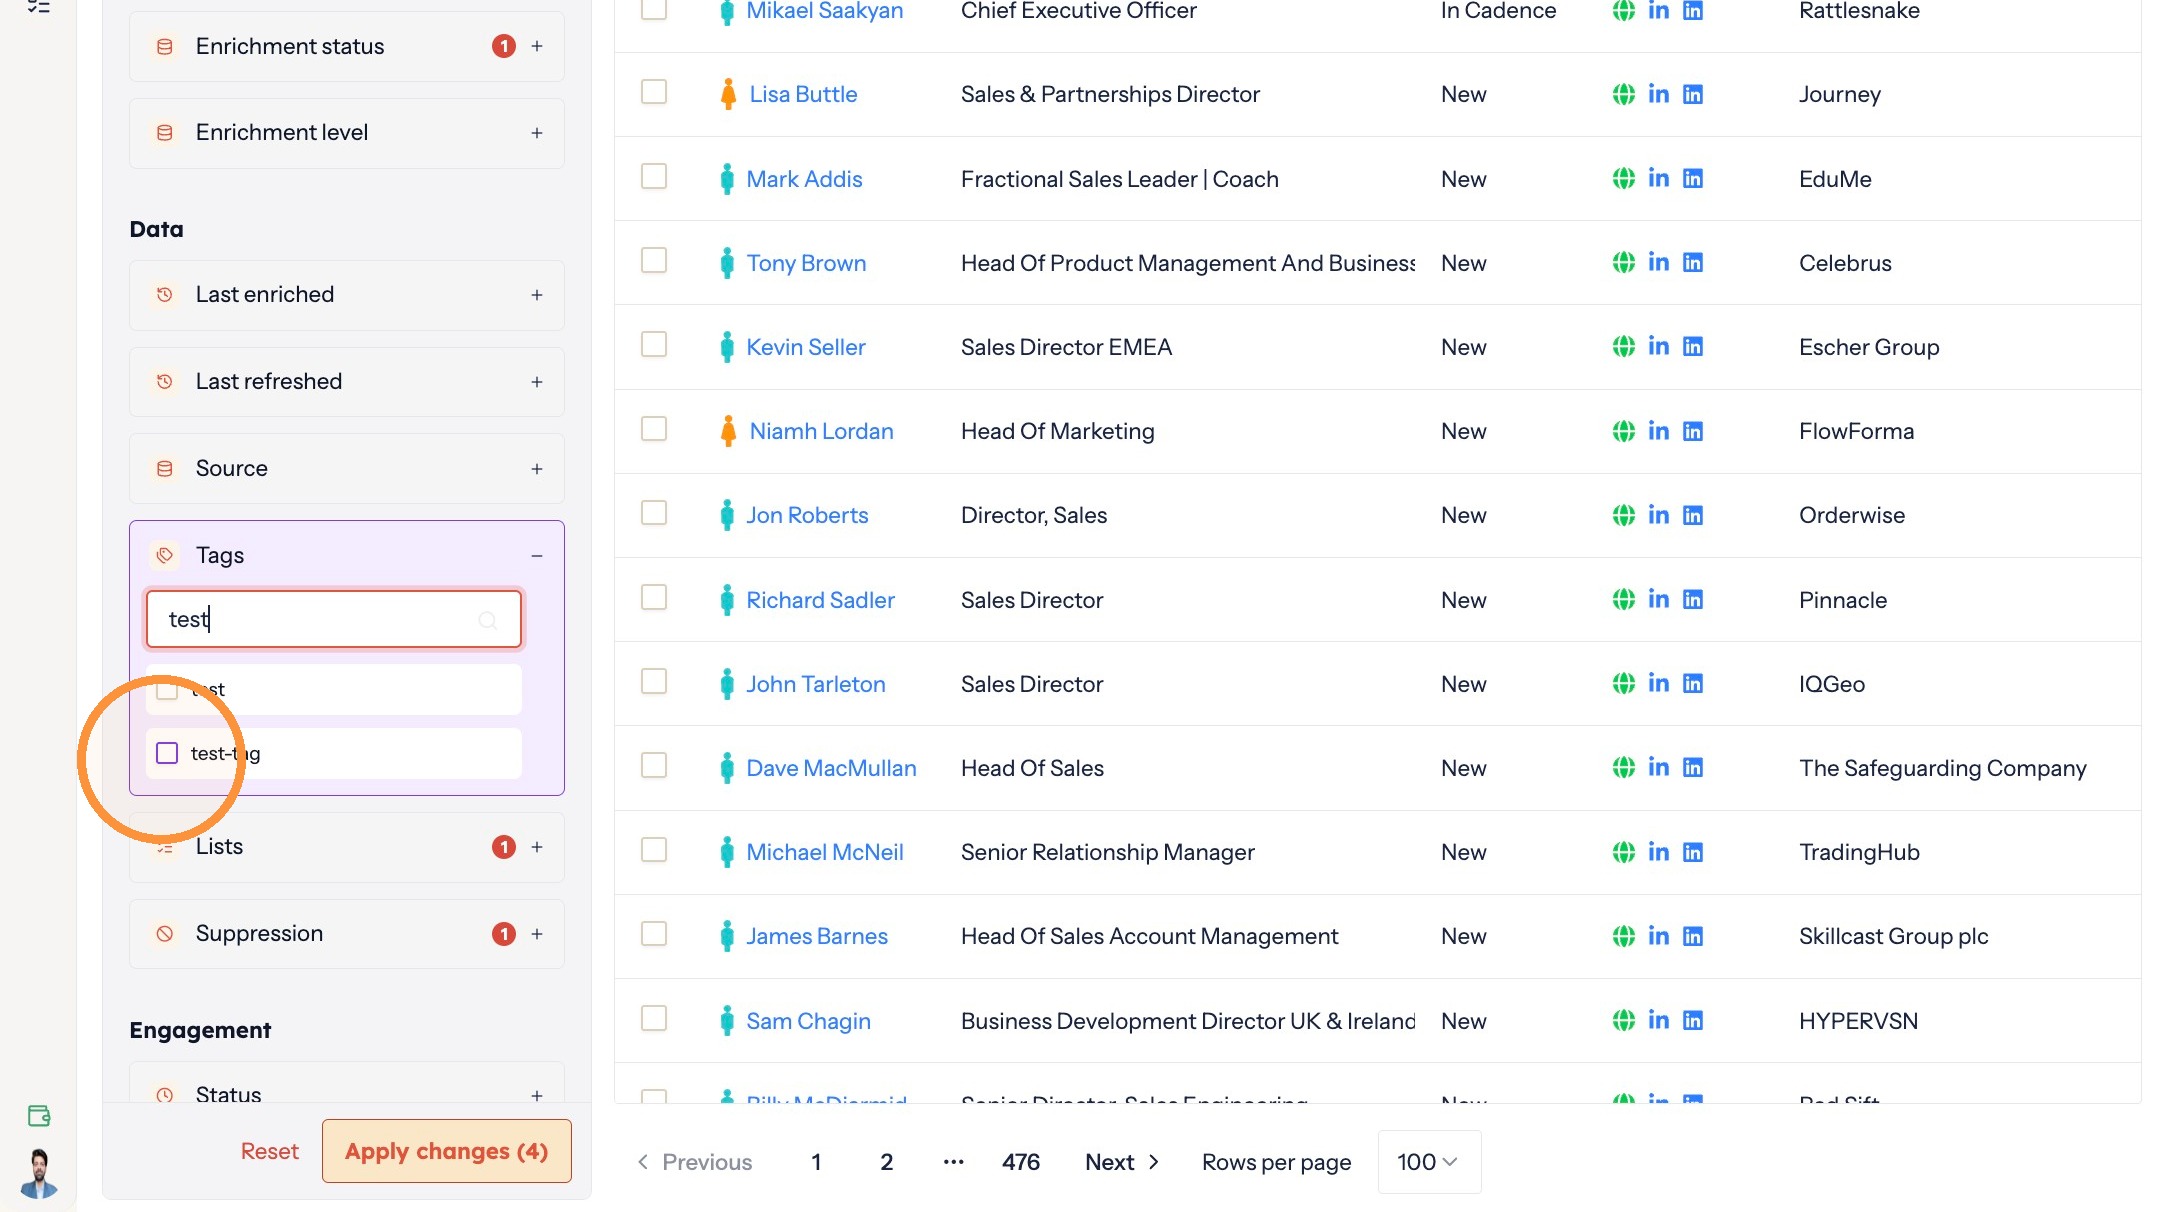
Task: Select the Dave MacMullan row checkbox
Action: 654,766
